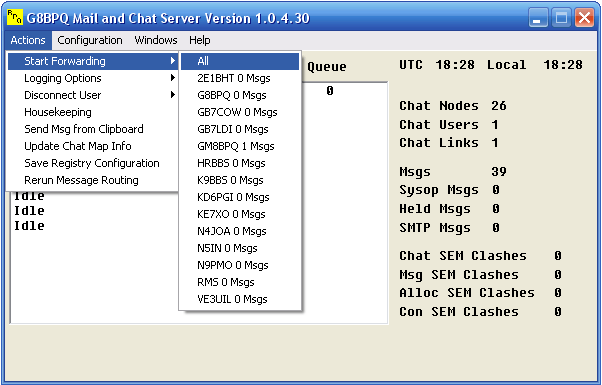Start forwarding to HRBBS
Viewport: 602px width, 385px height.
coord(240,163)
